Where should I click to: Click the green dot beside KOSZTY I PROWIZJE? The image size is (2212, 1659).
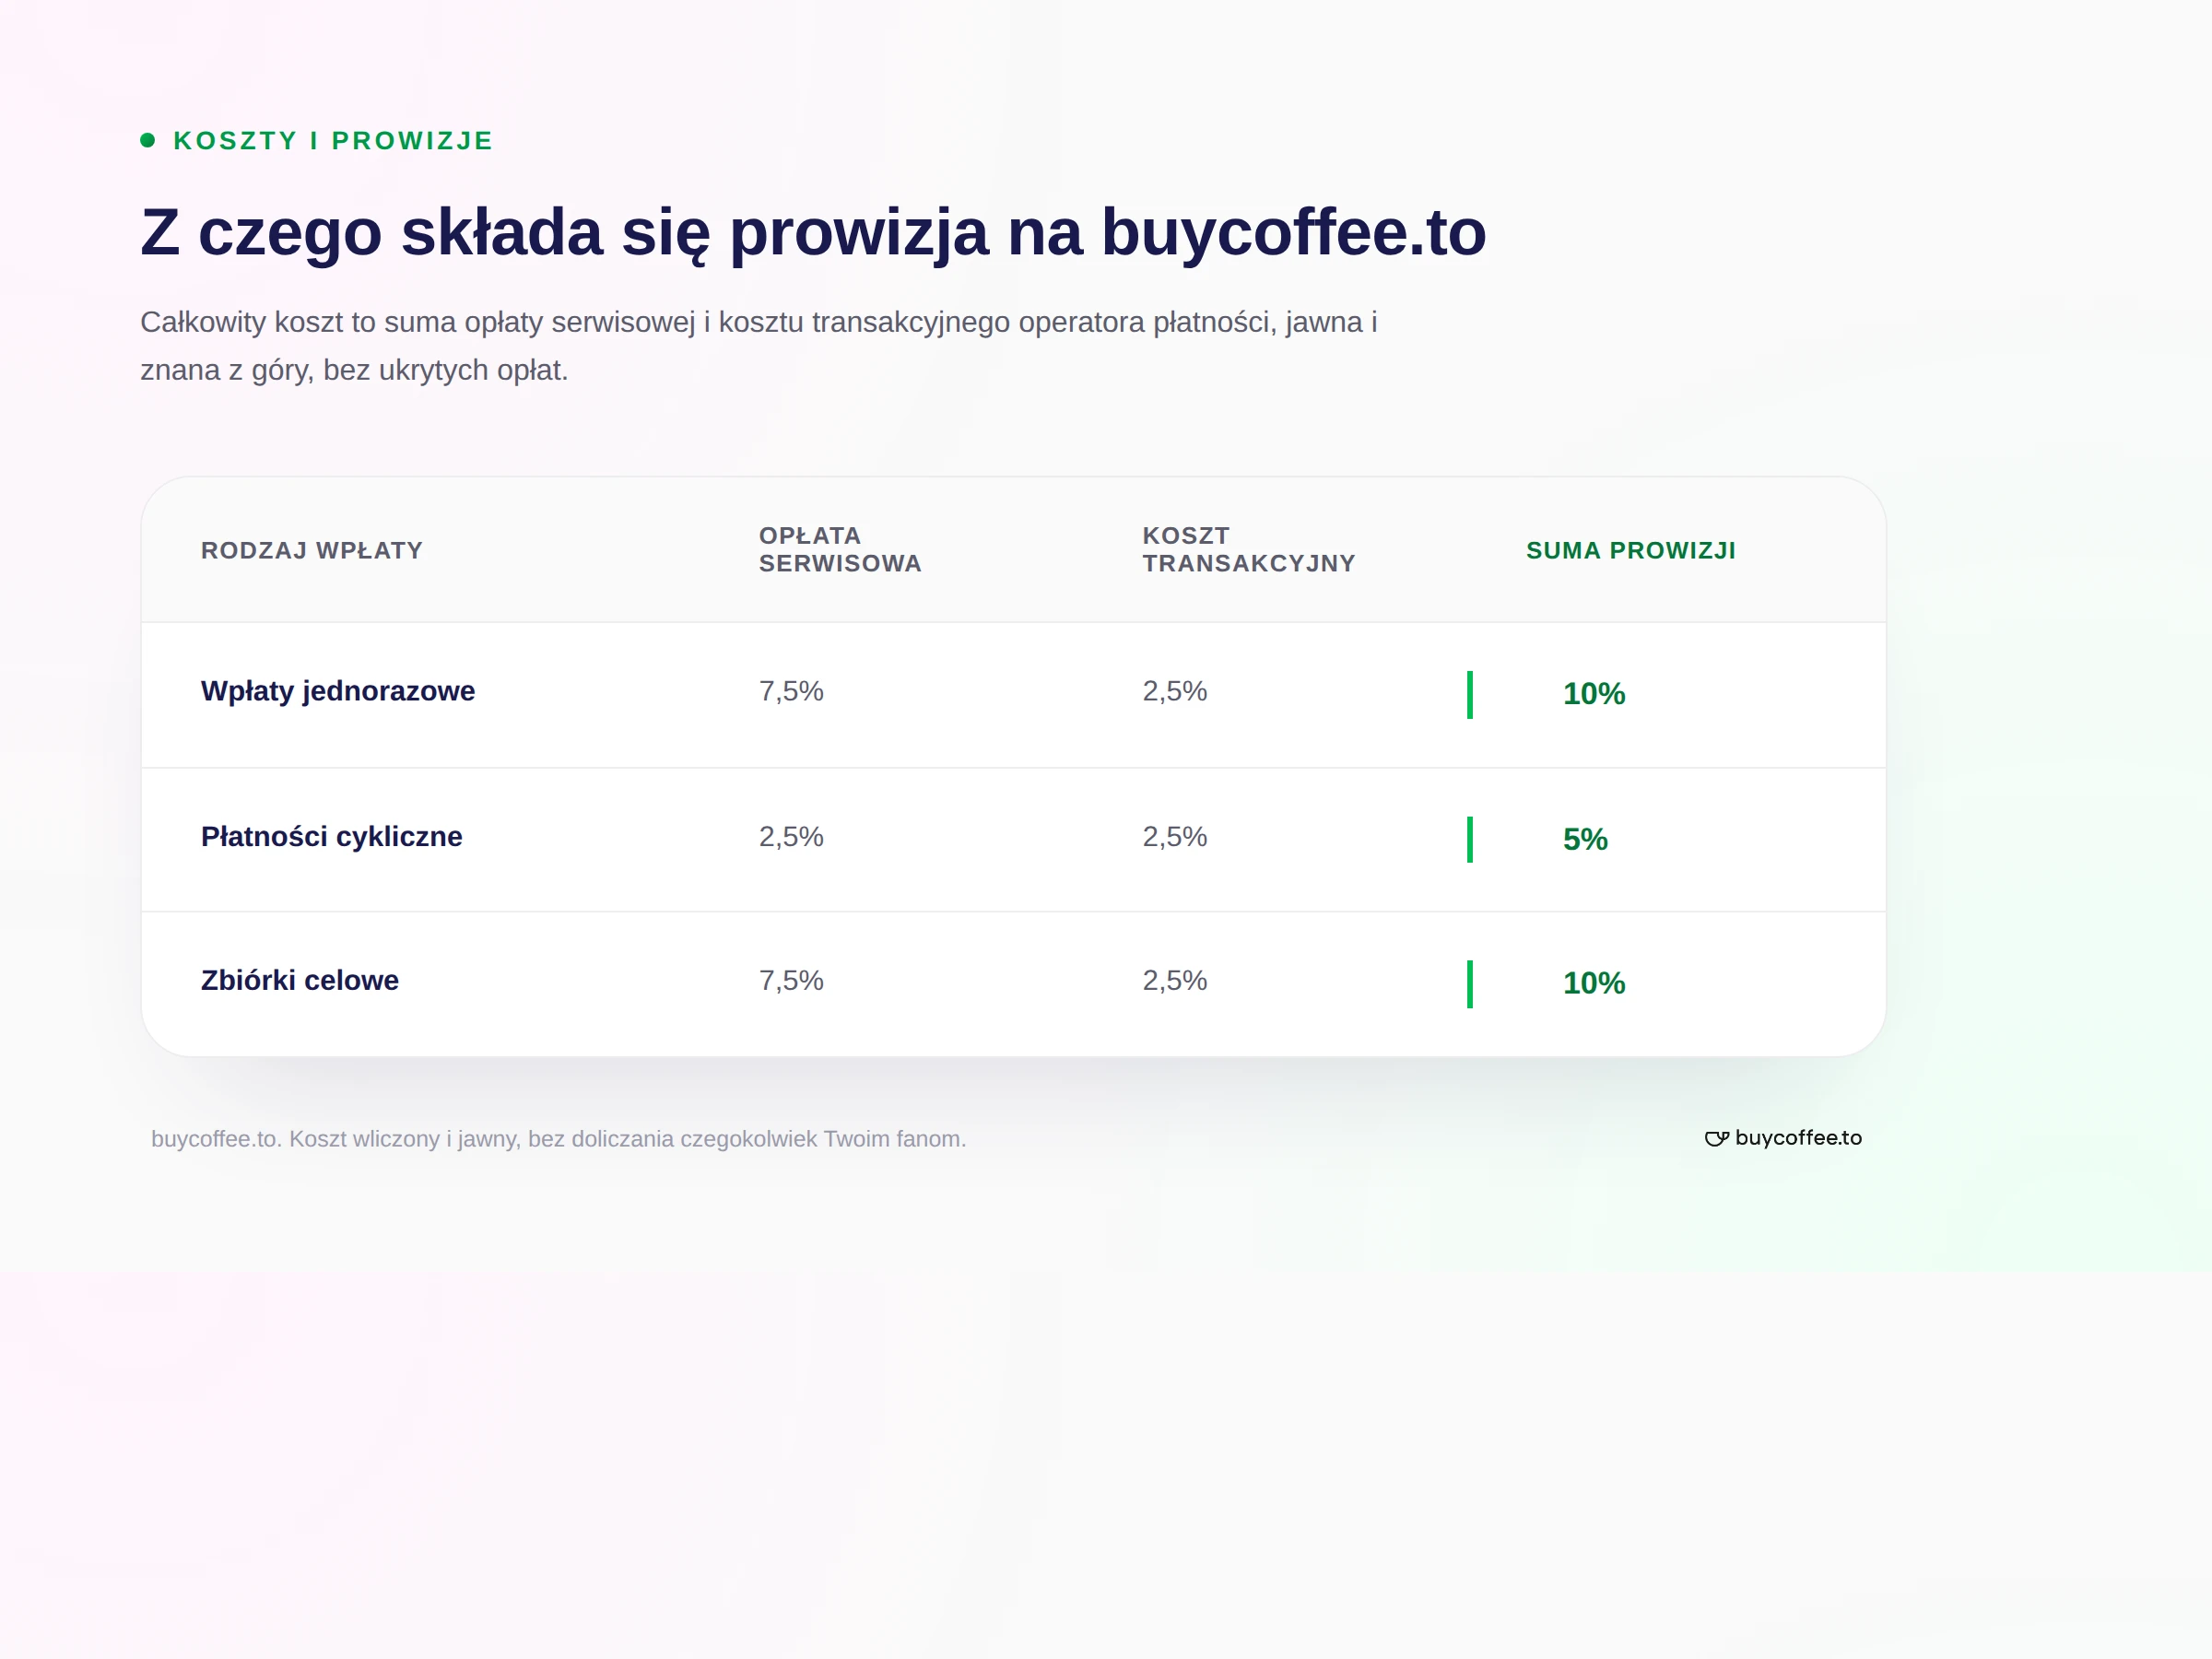148,140
